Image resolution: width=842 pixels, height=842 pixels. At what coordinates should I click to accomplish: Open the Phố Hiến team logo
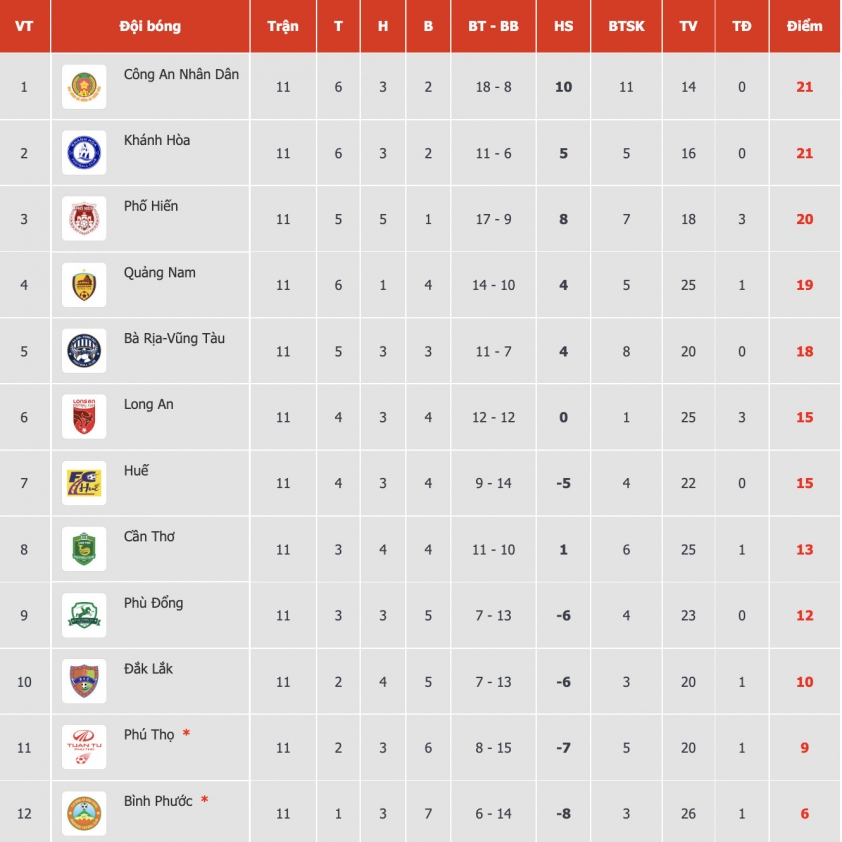pos(84,219)
